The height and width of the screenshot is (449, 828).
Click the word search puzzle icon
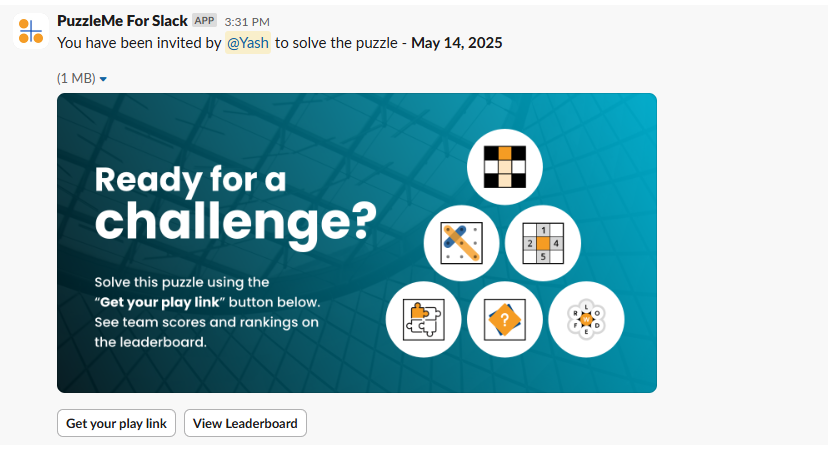pyautogui.click(x=462, y=244)
